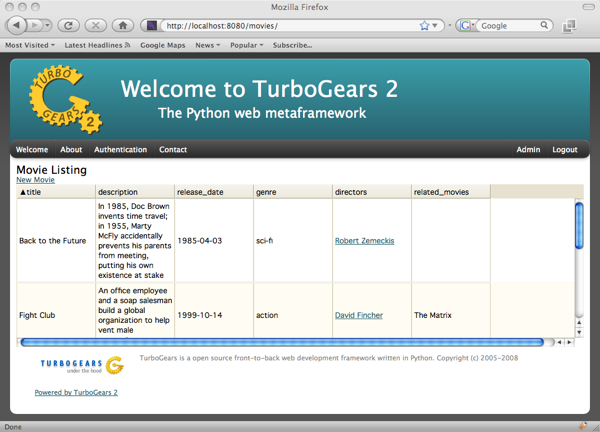Expand the Popular bookmarks folder
Viewport: 600px width, 432px height.
pos(246,45)
